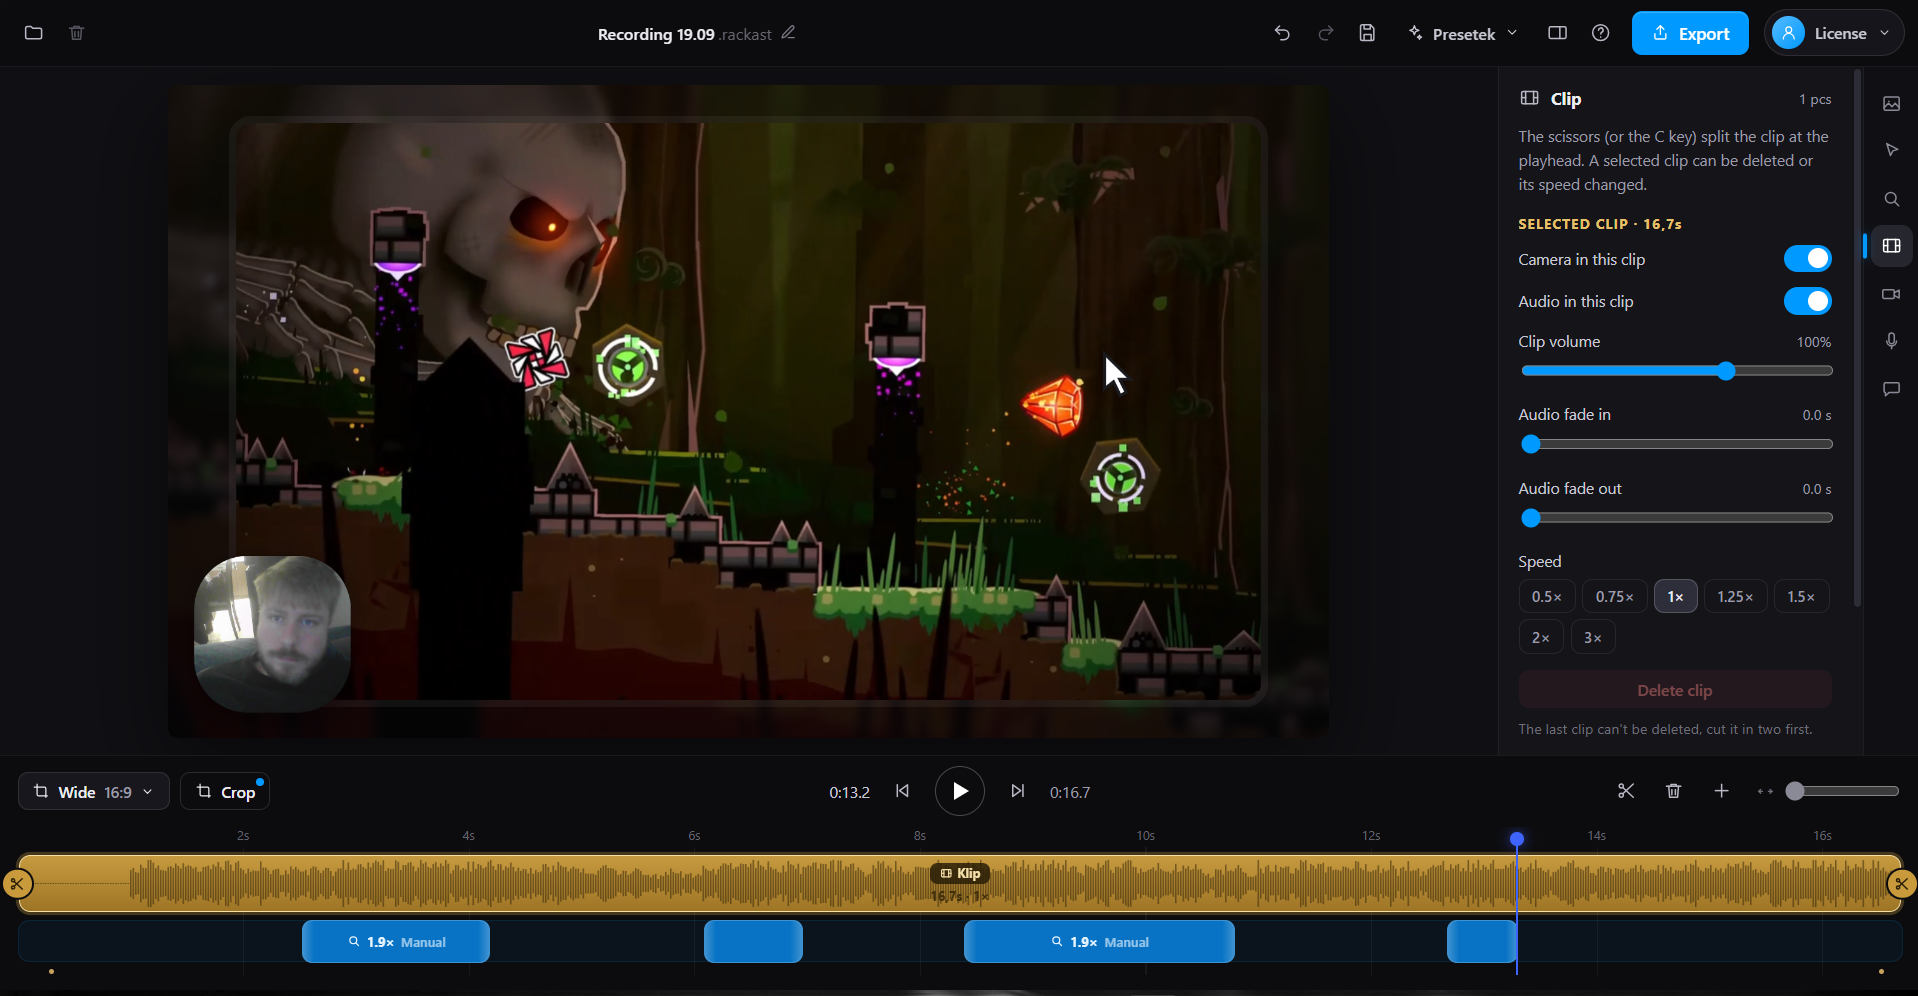This screenshot has height=996, width=1918.
Task: Rename the recording with the pencil icon
Action: (788, 33)
